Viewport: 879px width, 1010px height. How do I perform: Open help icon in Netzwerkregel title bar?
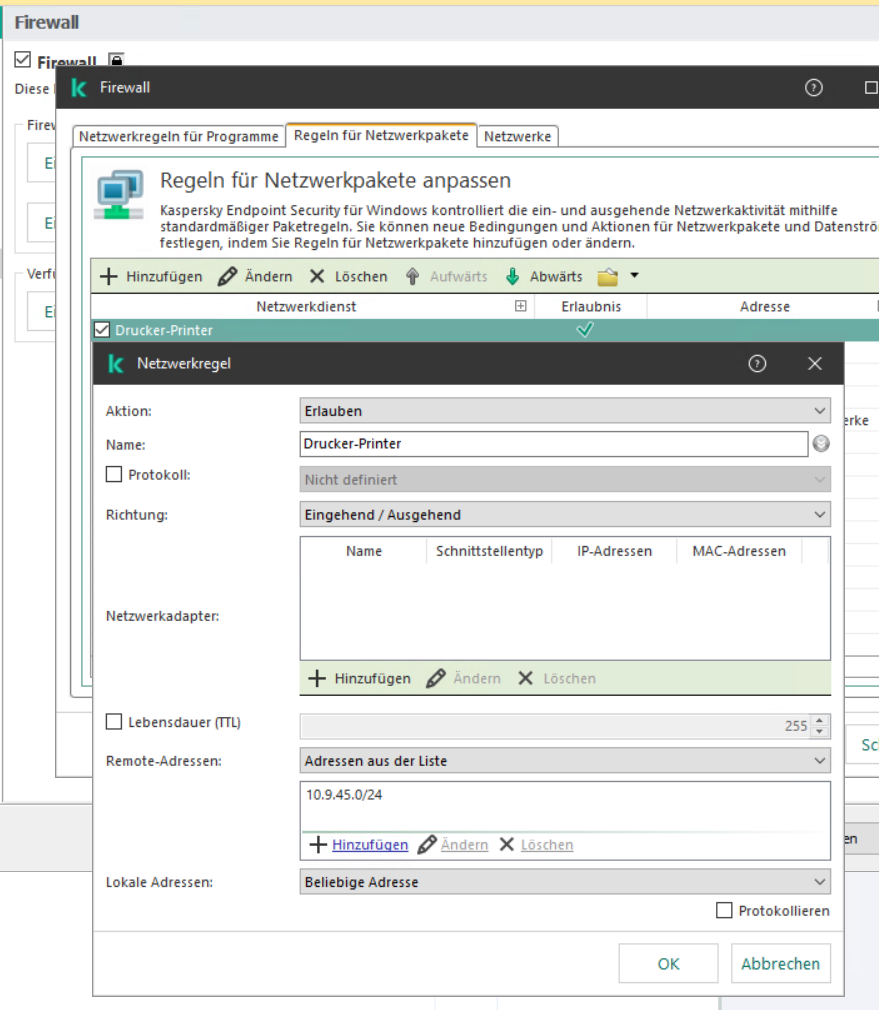(x=757, y=364)
